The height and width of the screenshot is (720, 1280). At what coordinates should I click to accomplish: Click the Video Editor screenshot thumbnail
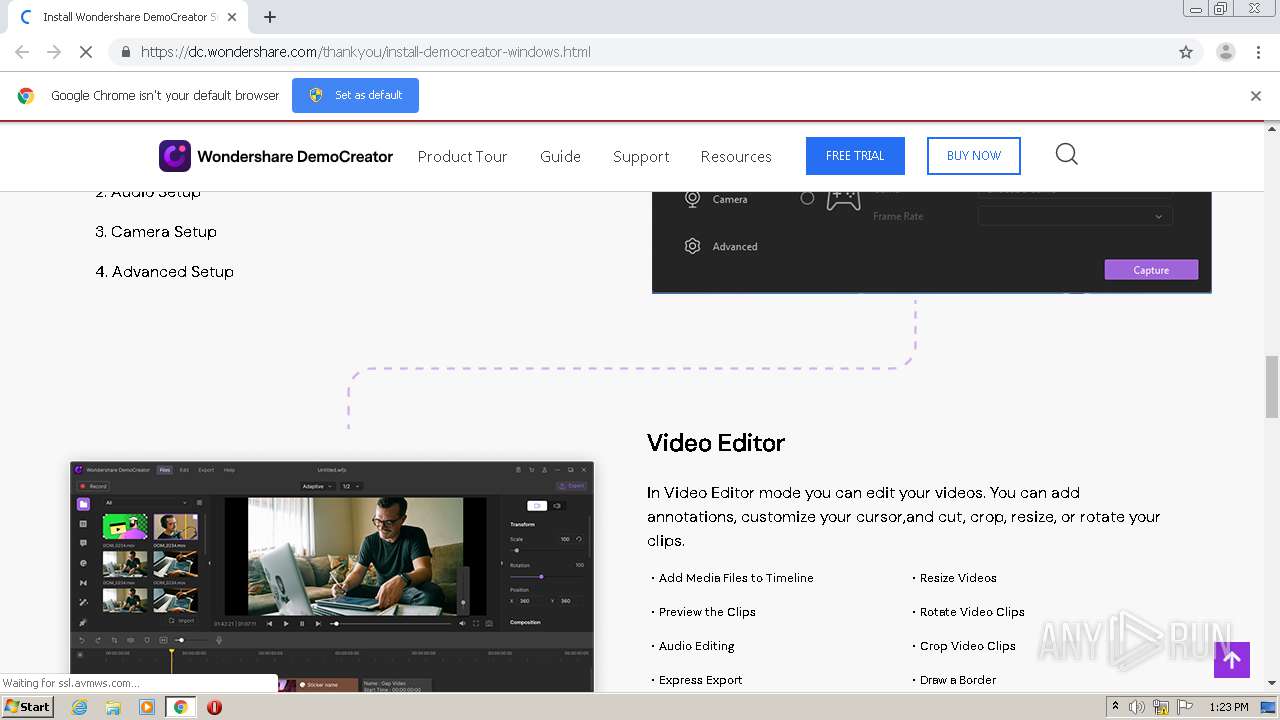pos(332,576)
